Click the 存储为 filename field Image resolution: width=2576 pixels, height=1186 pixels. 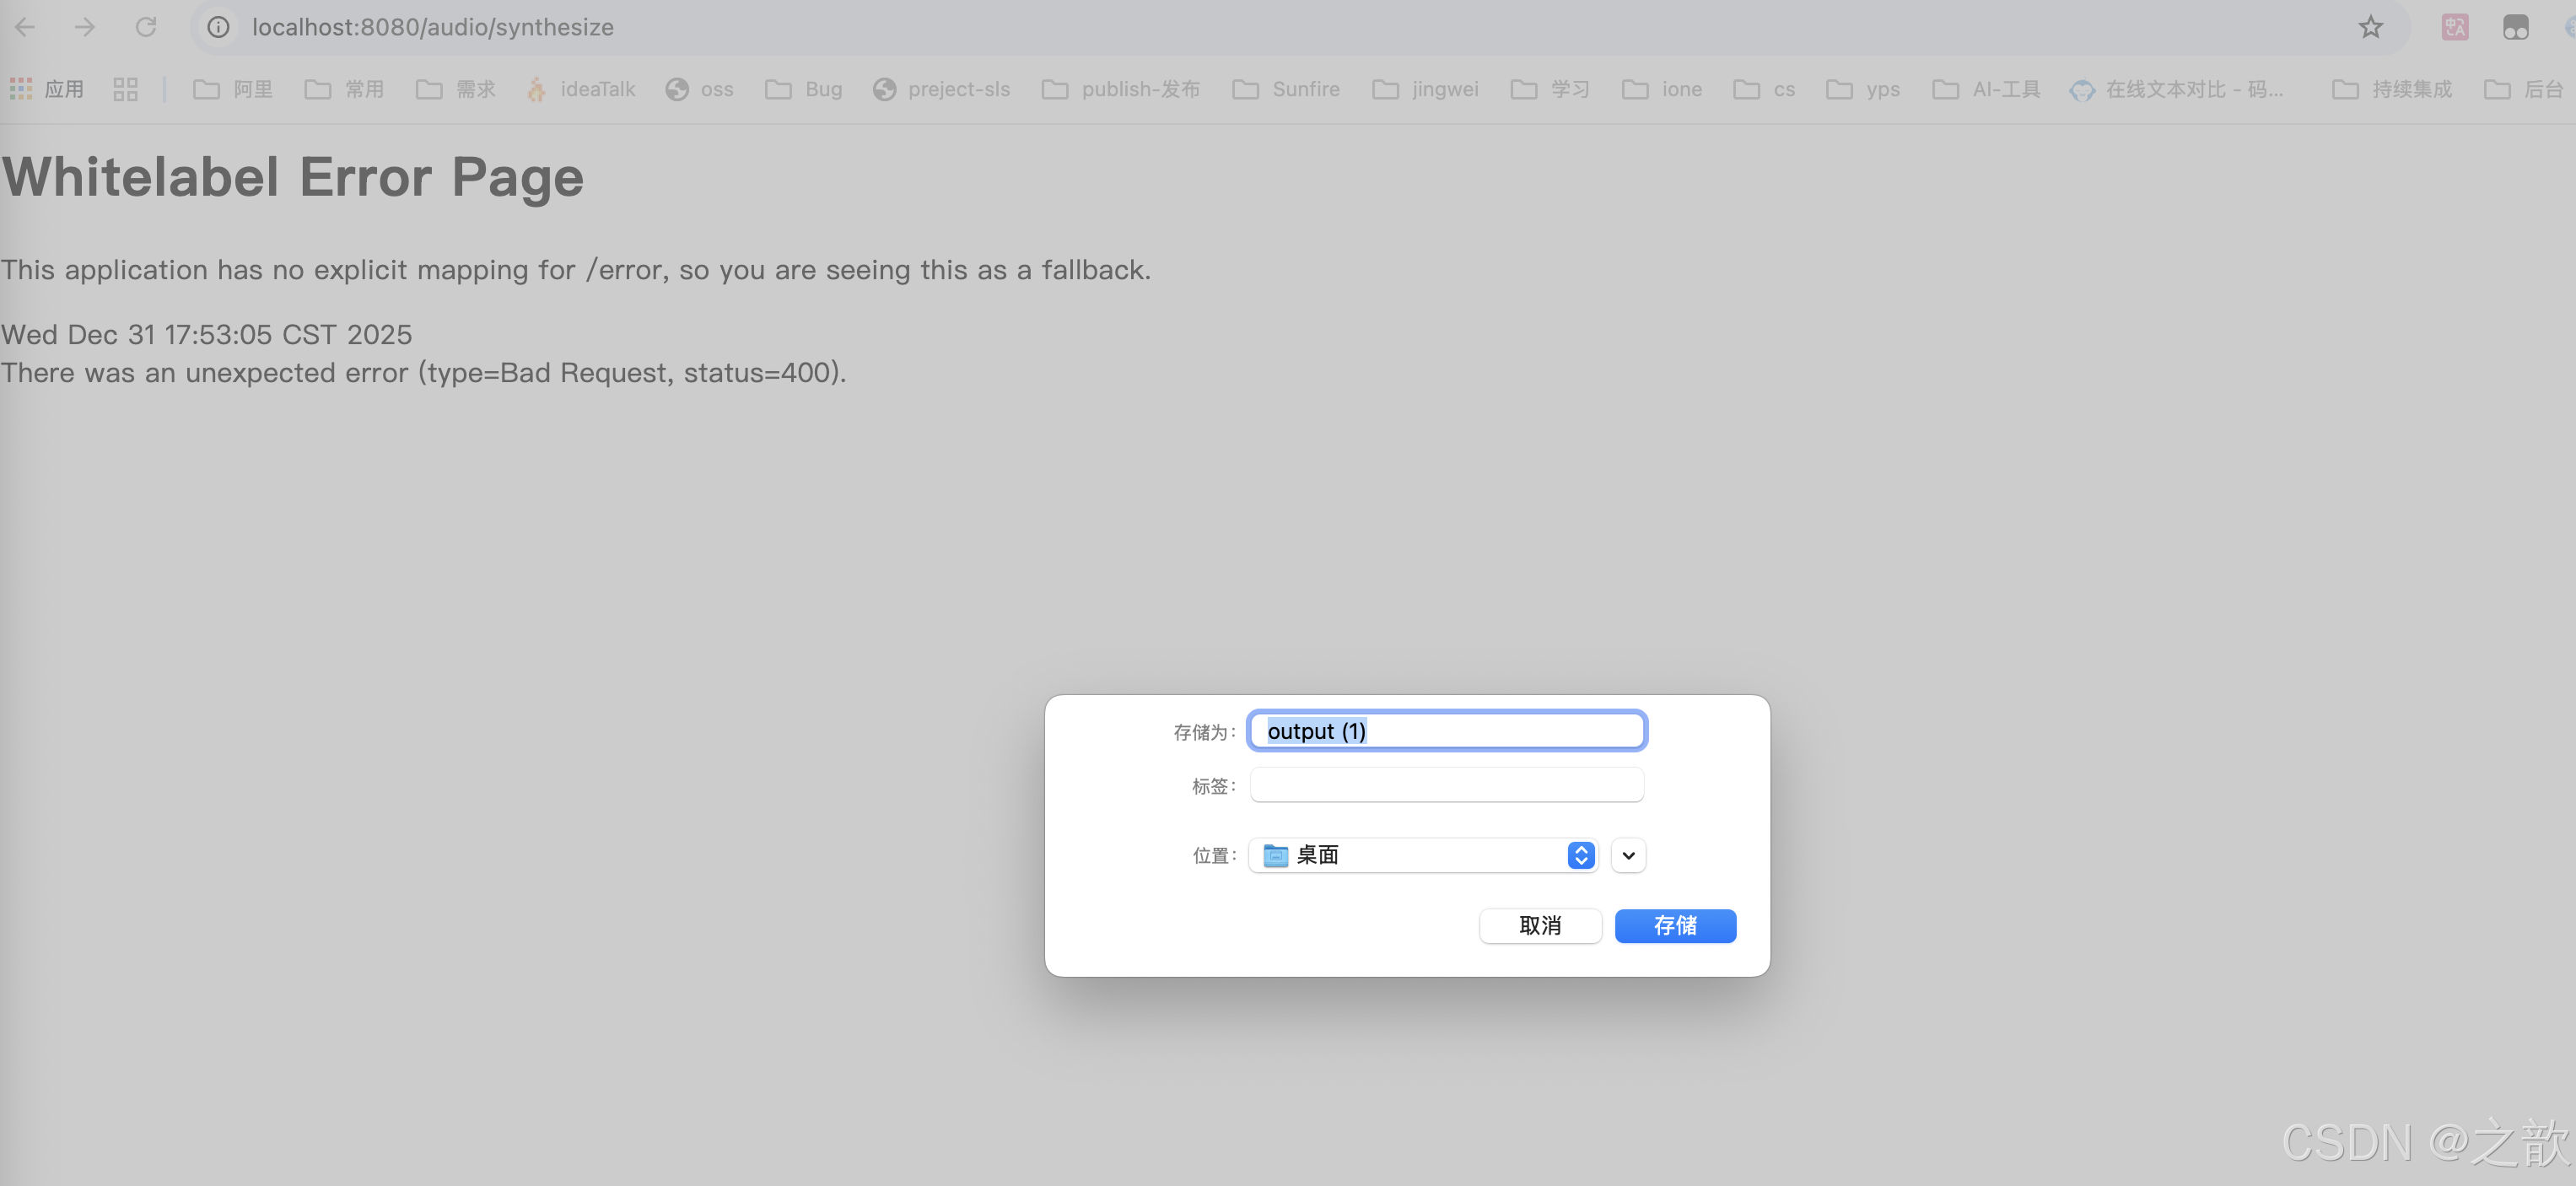pos(1446,731)
